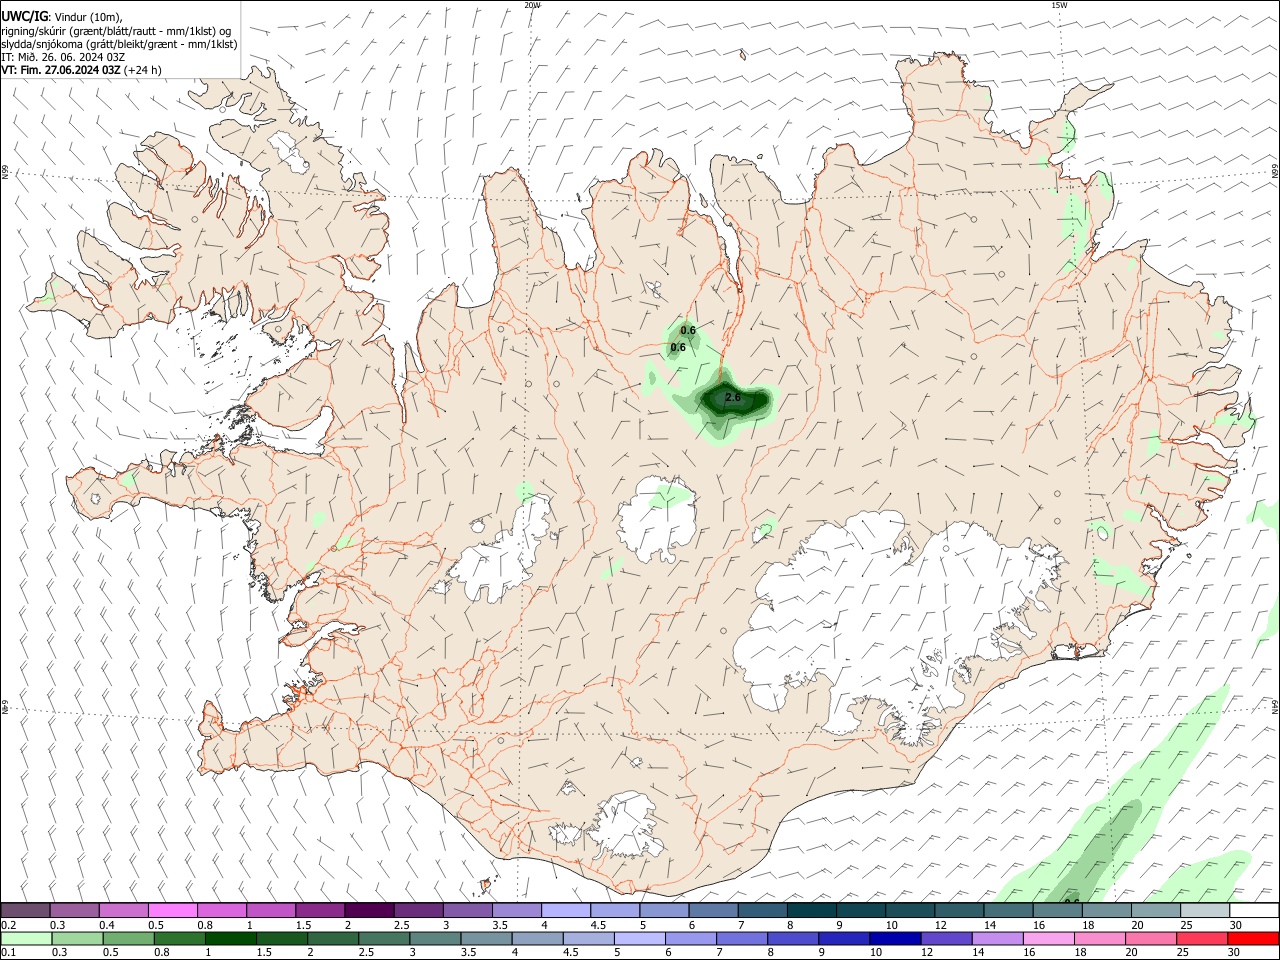Pick the darkest purple swatch at 2 in upper scale
Screen dimensions: 1280x960
point(368,910)
